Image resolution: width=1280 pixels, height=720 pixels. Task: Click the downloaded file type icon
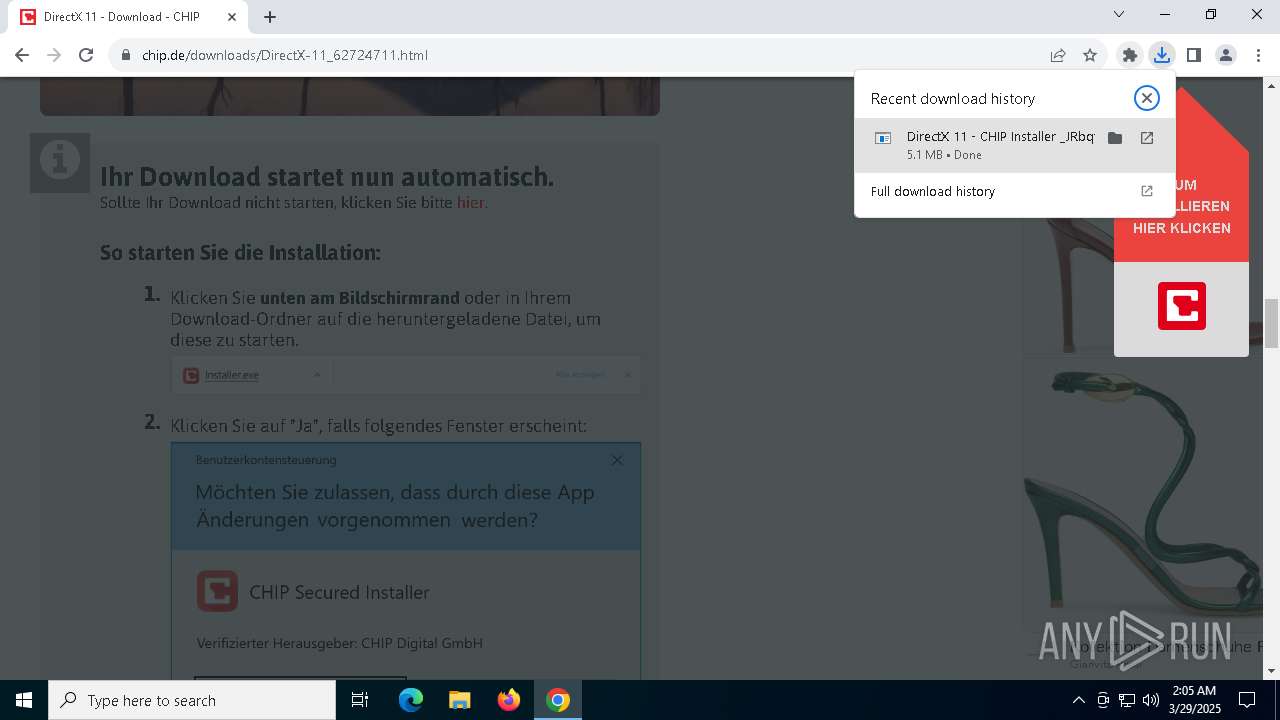pos(883,138)
